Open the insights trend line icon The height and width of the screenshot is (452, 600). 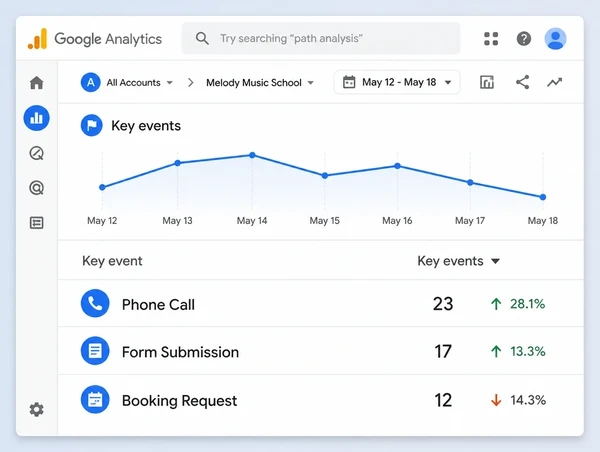554,82
